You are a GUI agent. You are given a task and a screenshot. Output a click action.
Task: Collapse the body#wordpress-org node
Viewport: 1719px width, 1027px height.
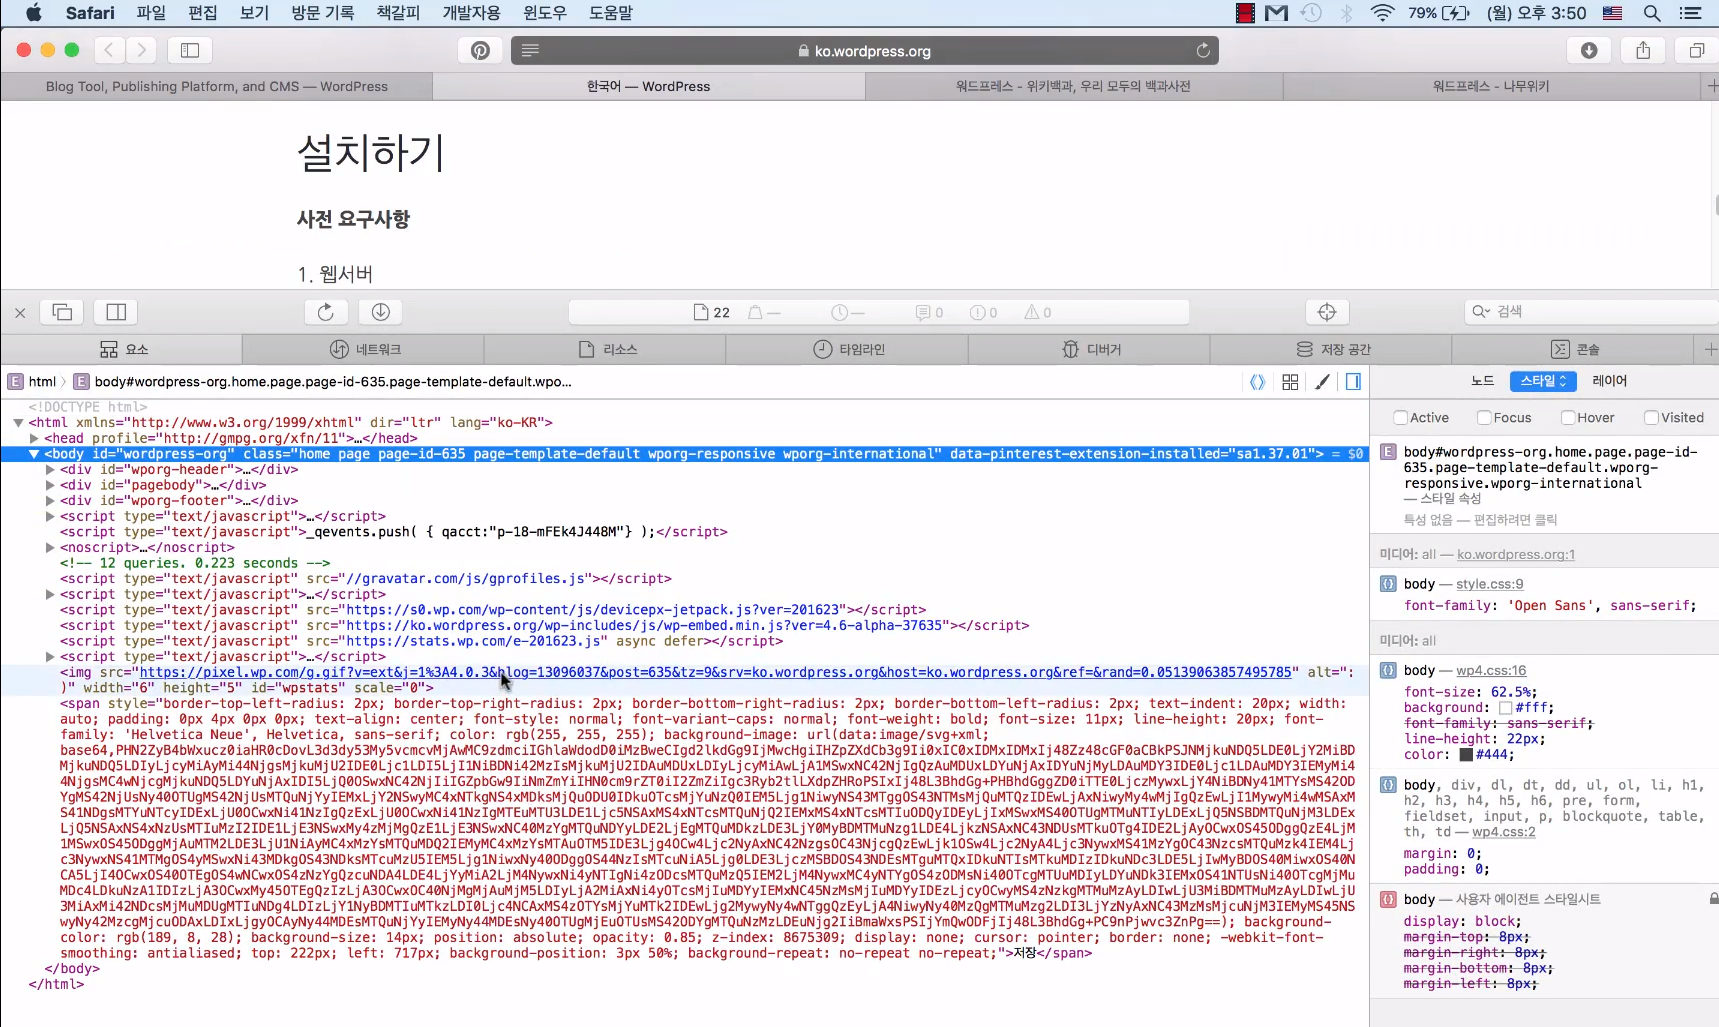click(x=34, y=454)
